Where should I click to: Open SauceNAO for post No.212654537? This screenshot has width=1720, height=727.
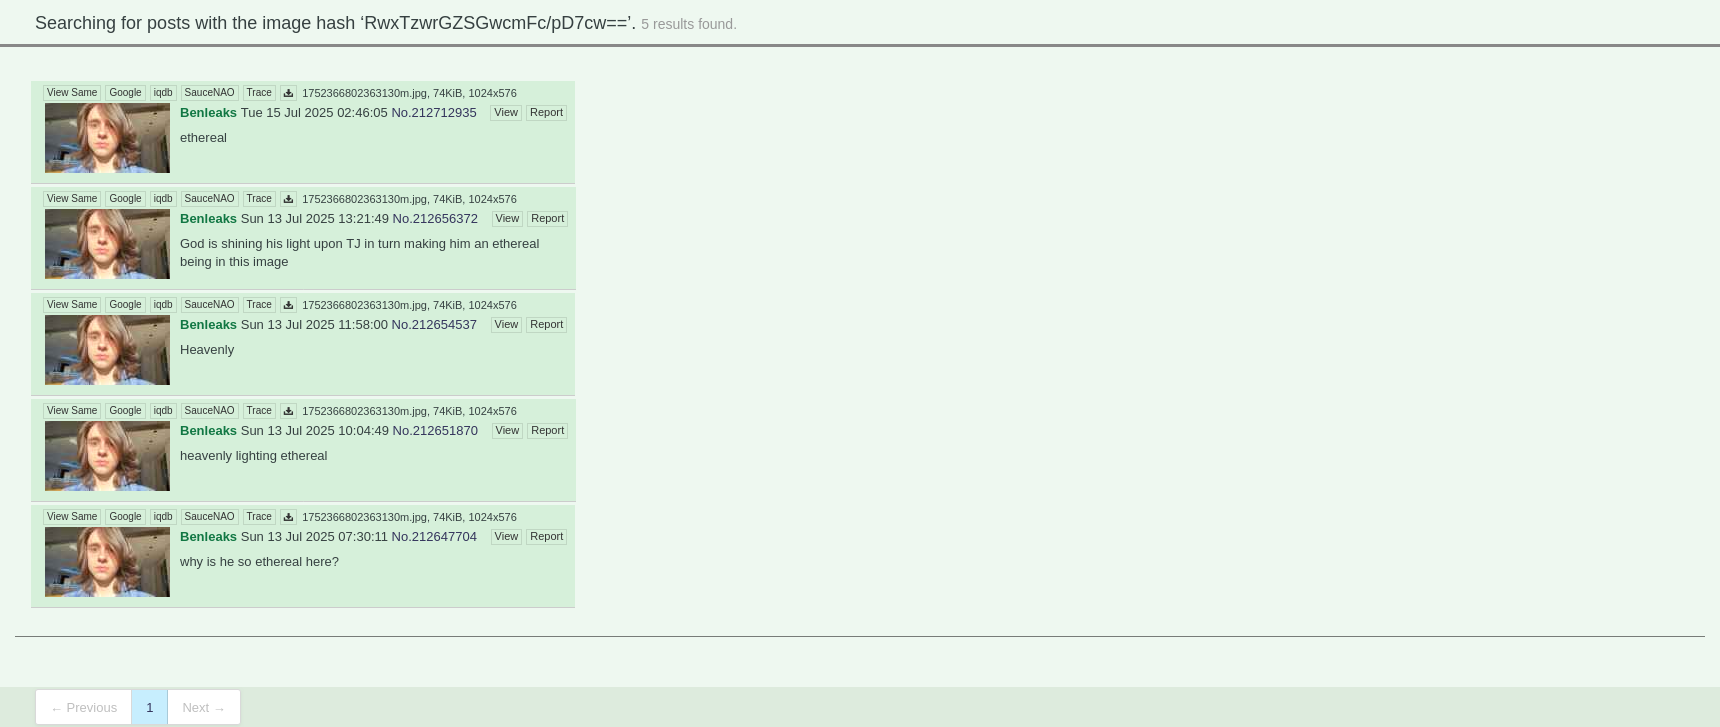tap(209, 305)
